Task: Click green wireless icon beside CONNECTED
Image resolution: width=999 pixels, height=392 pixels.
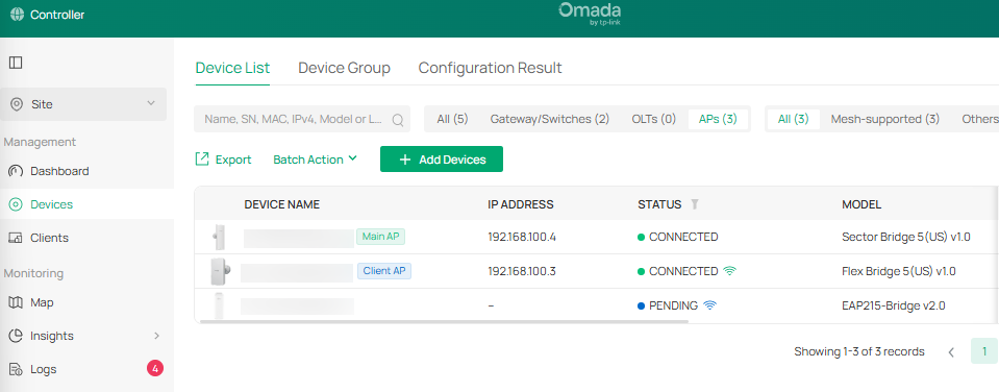Action: tap(729, 271)
